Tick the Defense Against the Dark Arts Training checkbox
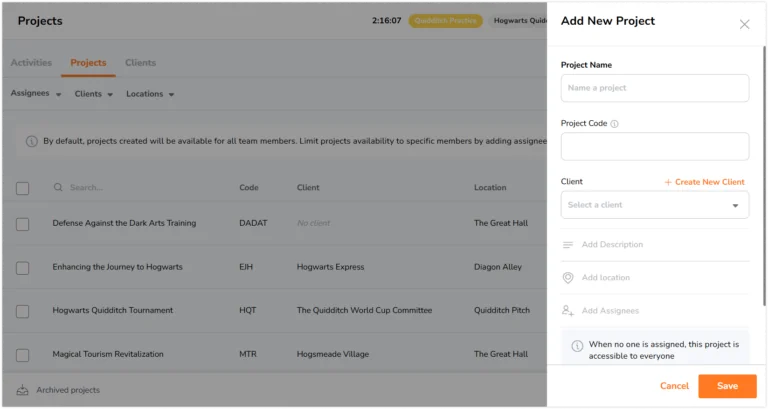 pyautogui.click(x=23, y=224)
